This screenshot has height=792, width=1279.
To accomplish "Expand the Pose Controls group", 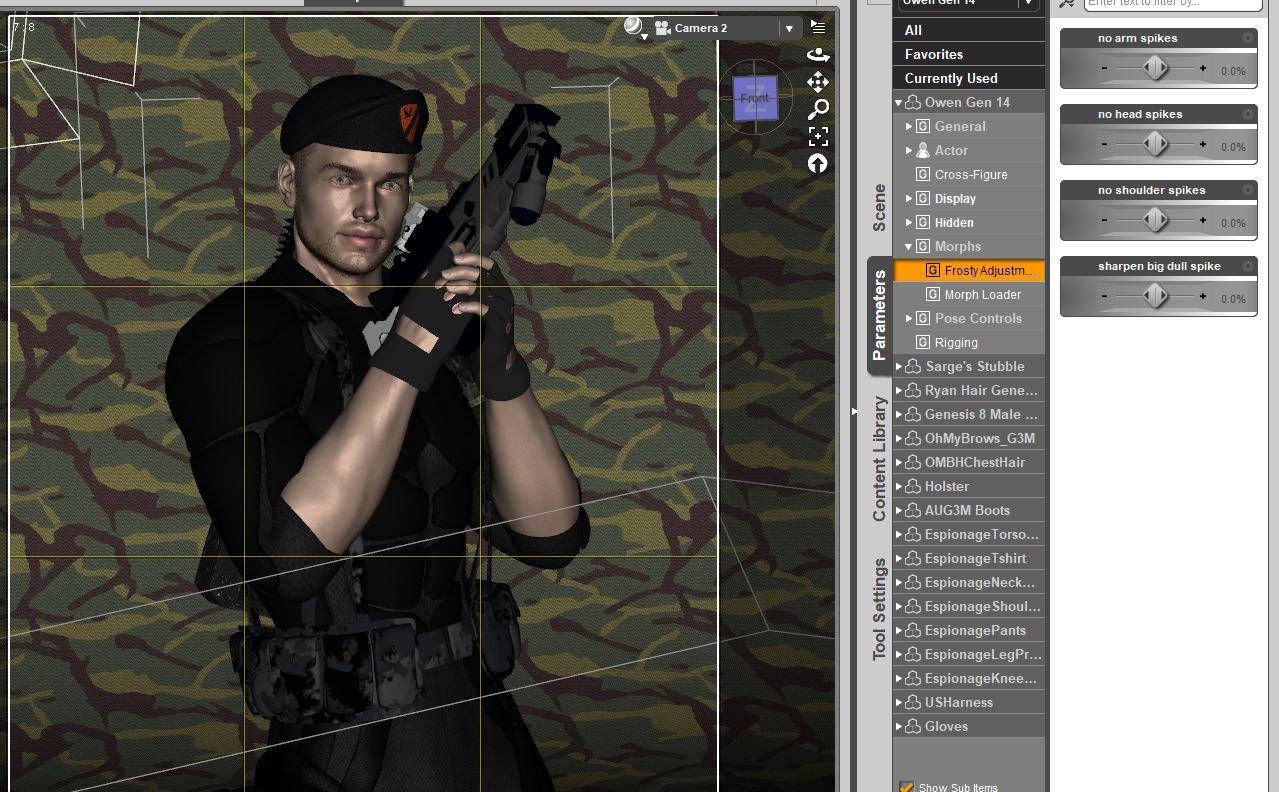I will [x=909, y=318].
